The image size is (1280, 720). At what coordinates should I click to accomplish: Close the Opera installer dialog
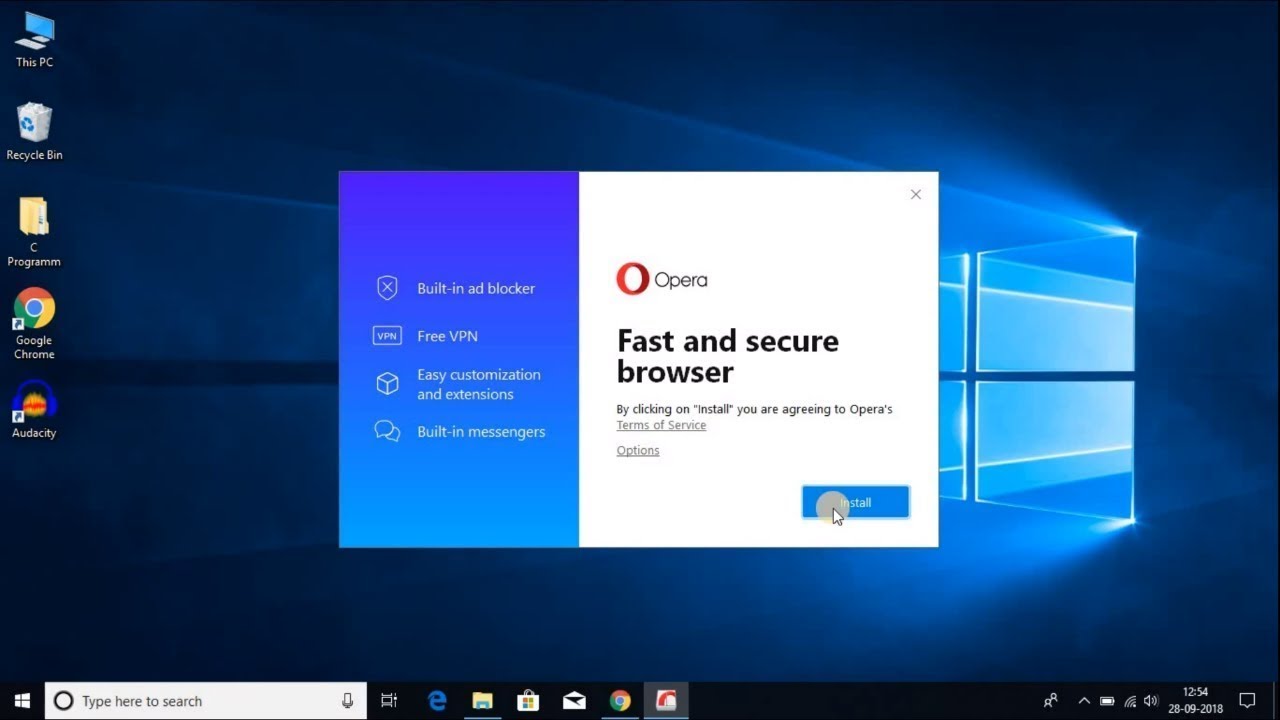pos(915,195)
